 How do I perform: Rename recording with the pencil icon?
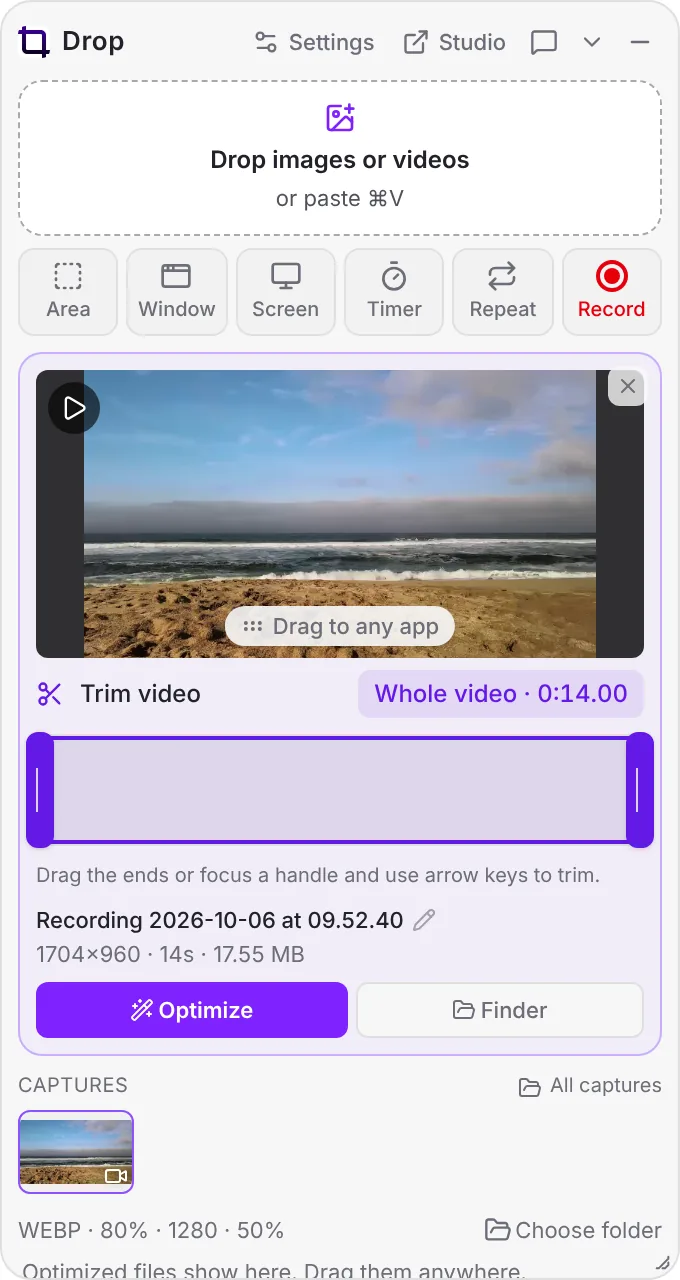click(x=424, y=920)
